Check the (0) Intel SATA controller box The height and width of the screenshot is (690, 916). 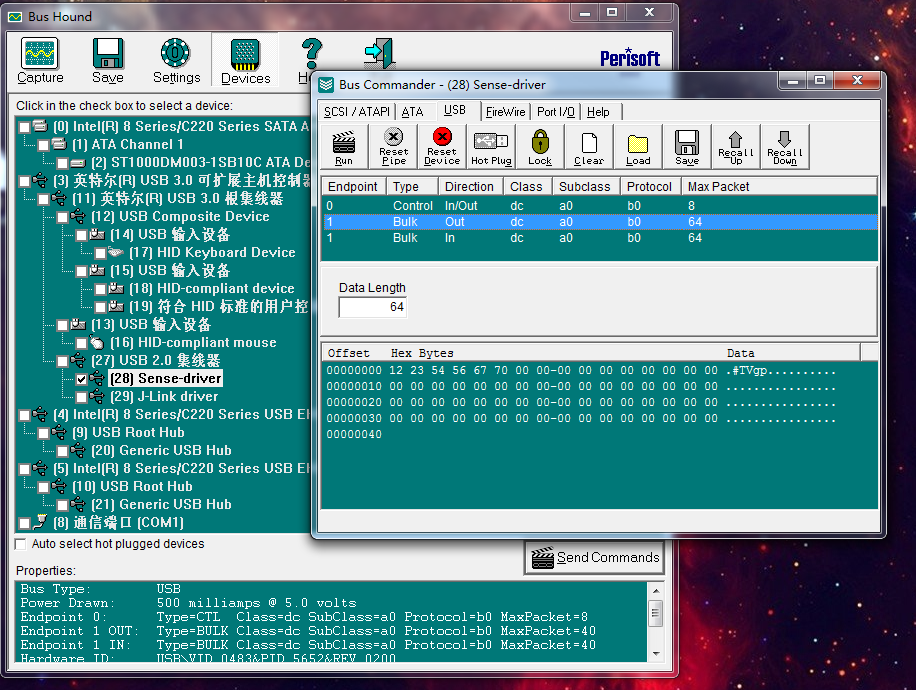pyautogui.click(x=24, y=127)
